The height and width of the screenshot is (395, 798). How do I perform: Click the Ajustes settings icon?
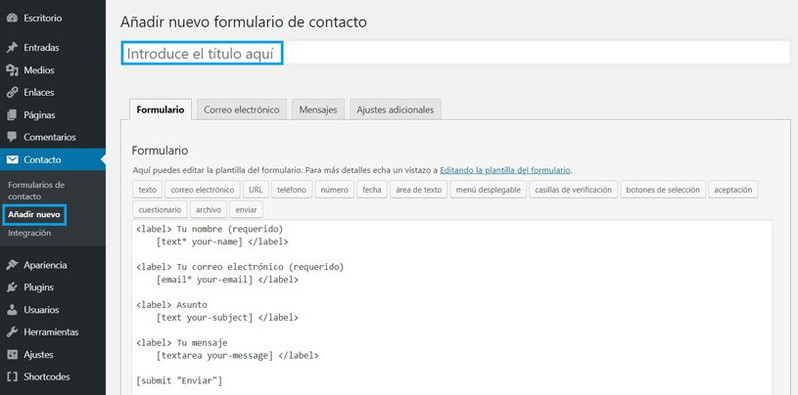tap(12, 355)
